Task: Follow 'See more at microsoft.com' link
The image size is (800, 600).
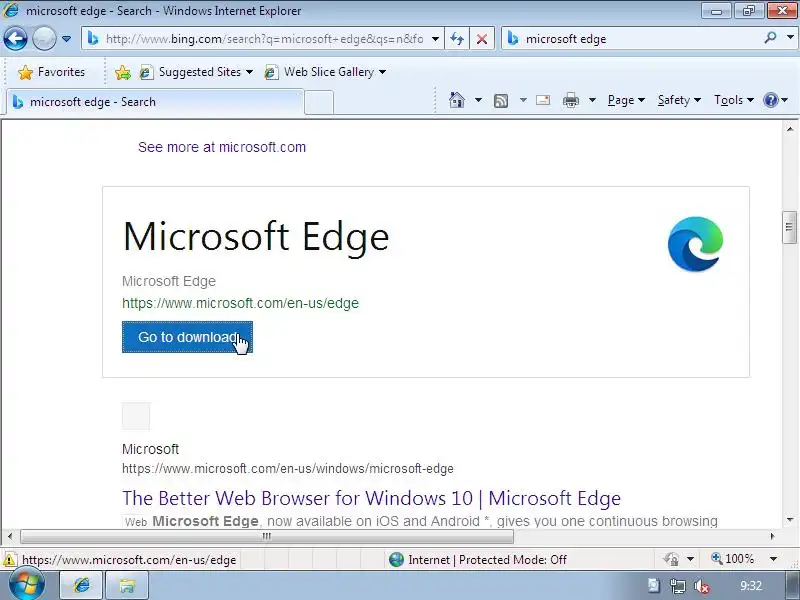Action: click(x=222, y=147)
